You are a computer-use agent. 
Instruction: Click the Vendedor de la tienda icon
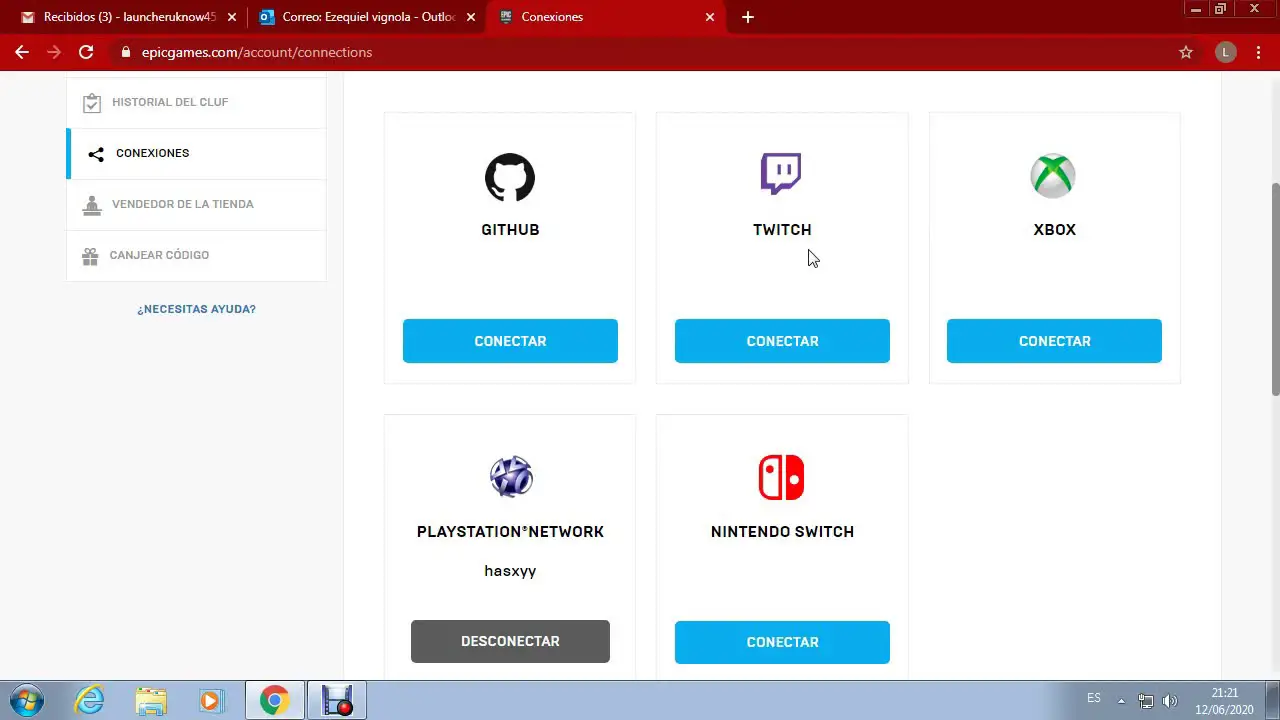point(92,205)
